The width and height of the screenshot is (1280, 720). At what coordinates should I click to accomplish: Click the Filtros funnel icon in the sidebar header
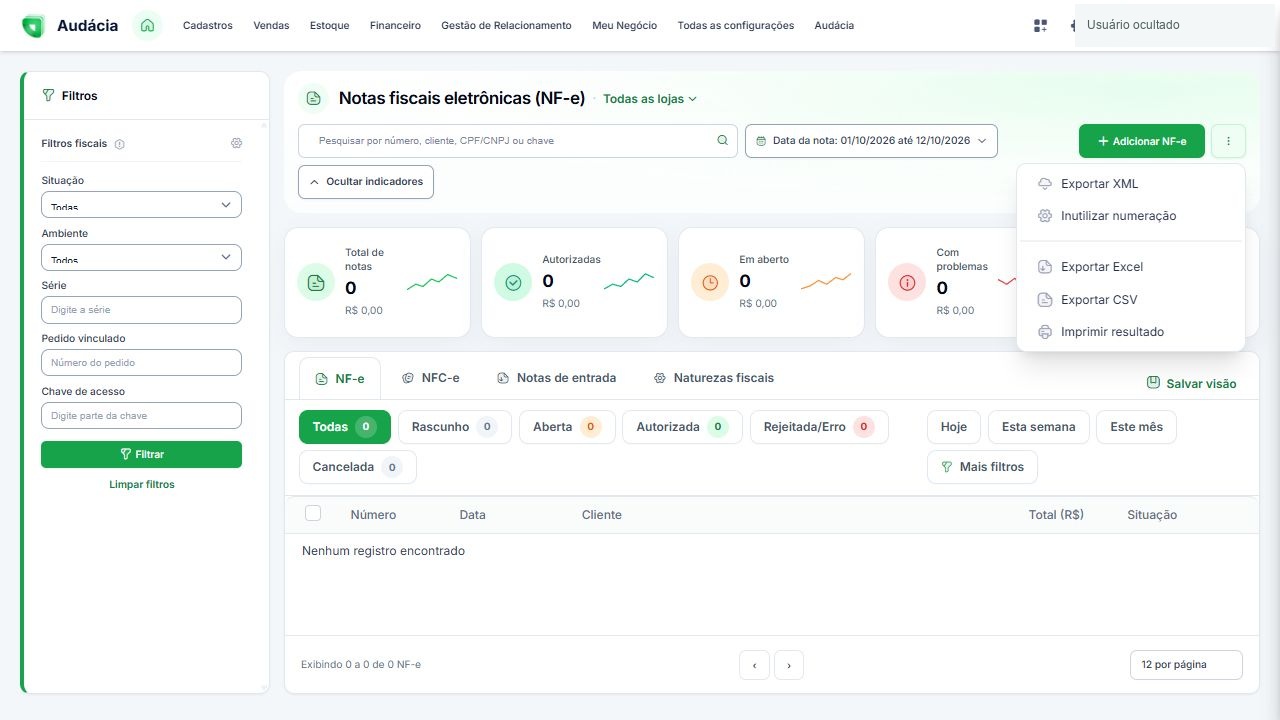point(48,96)
